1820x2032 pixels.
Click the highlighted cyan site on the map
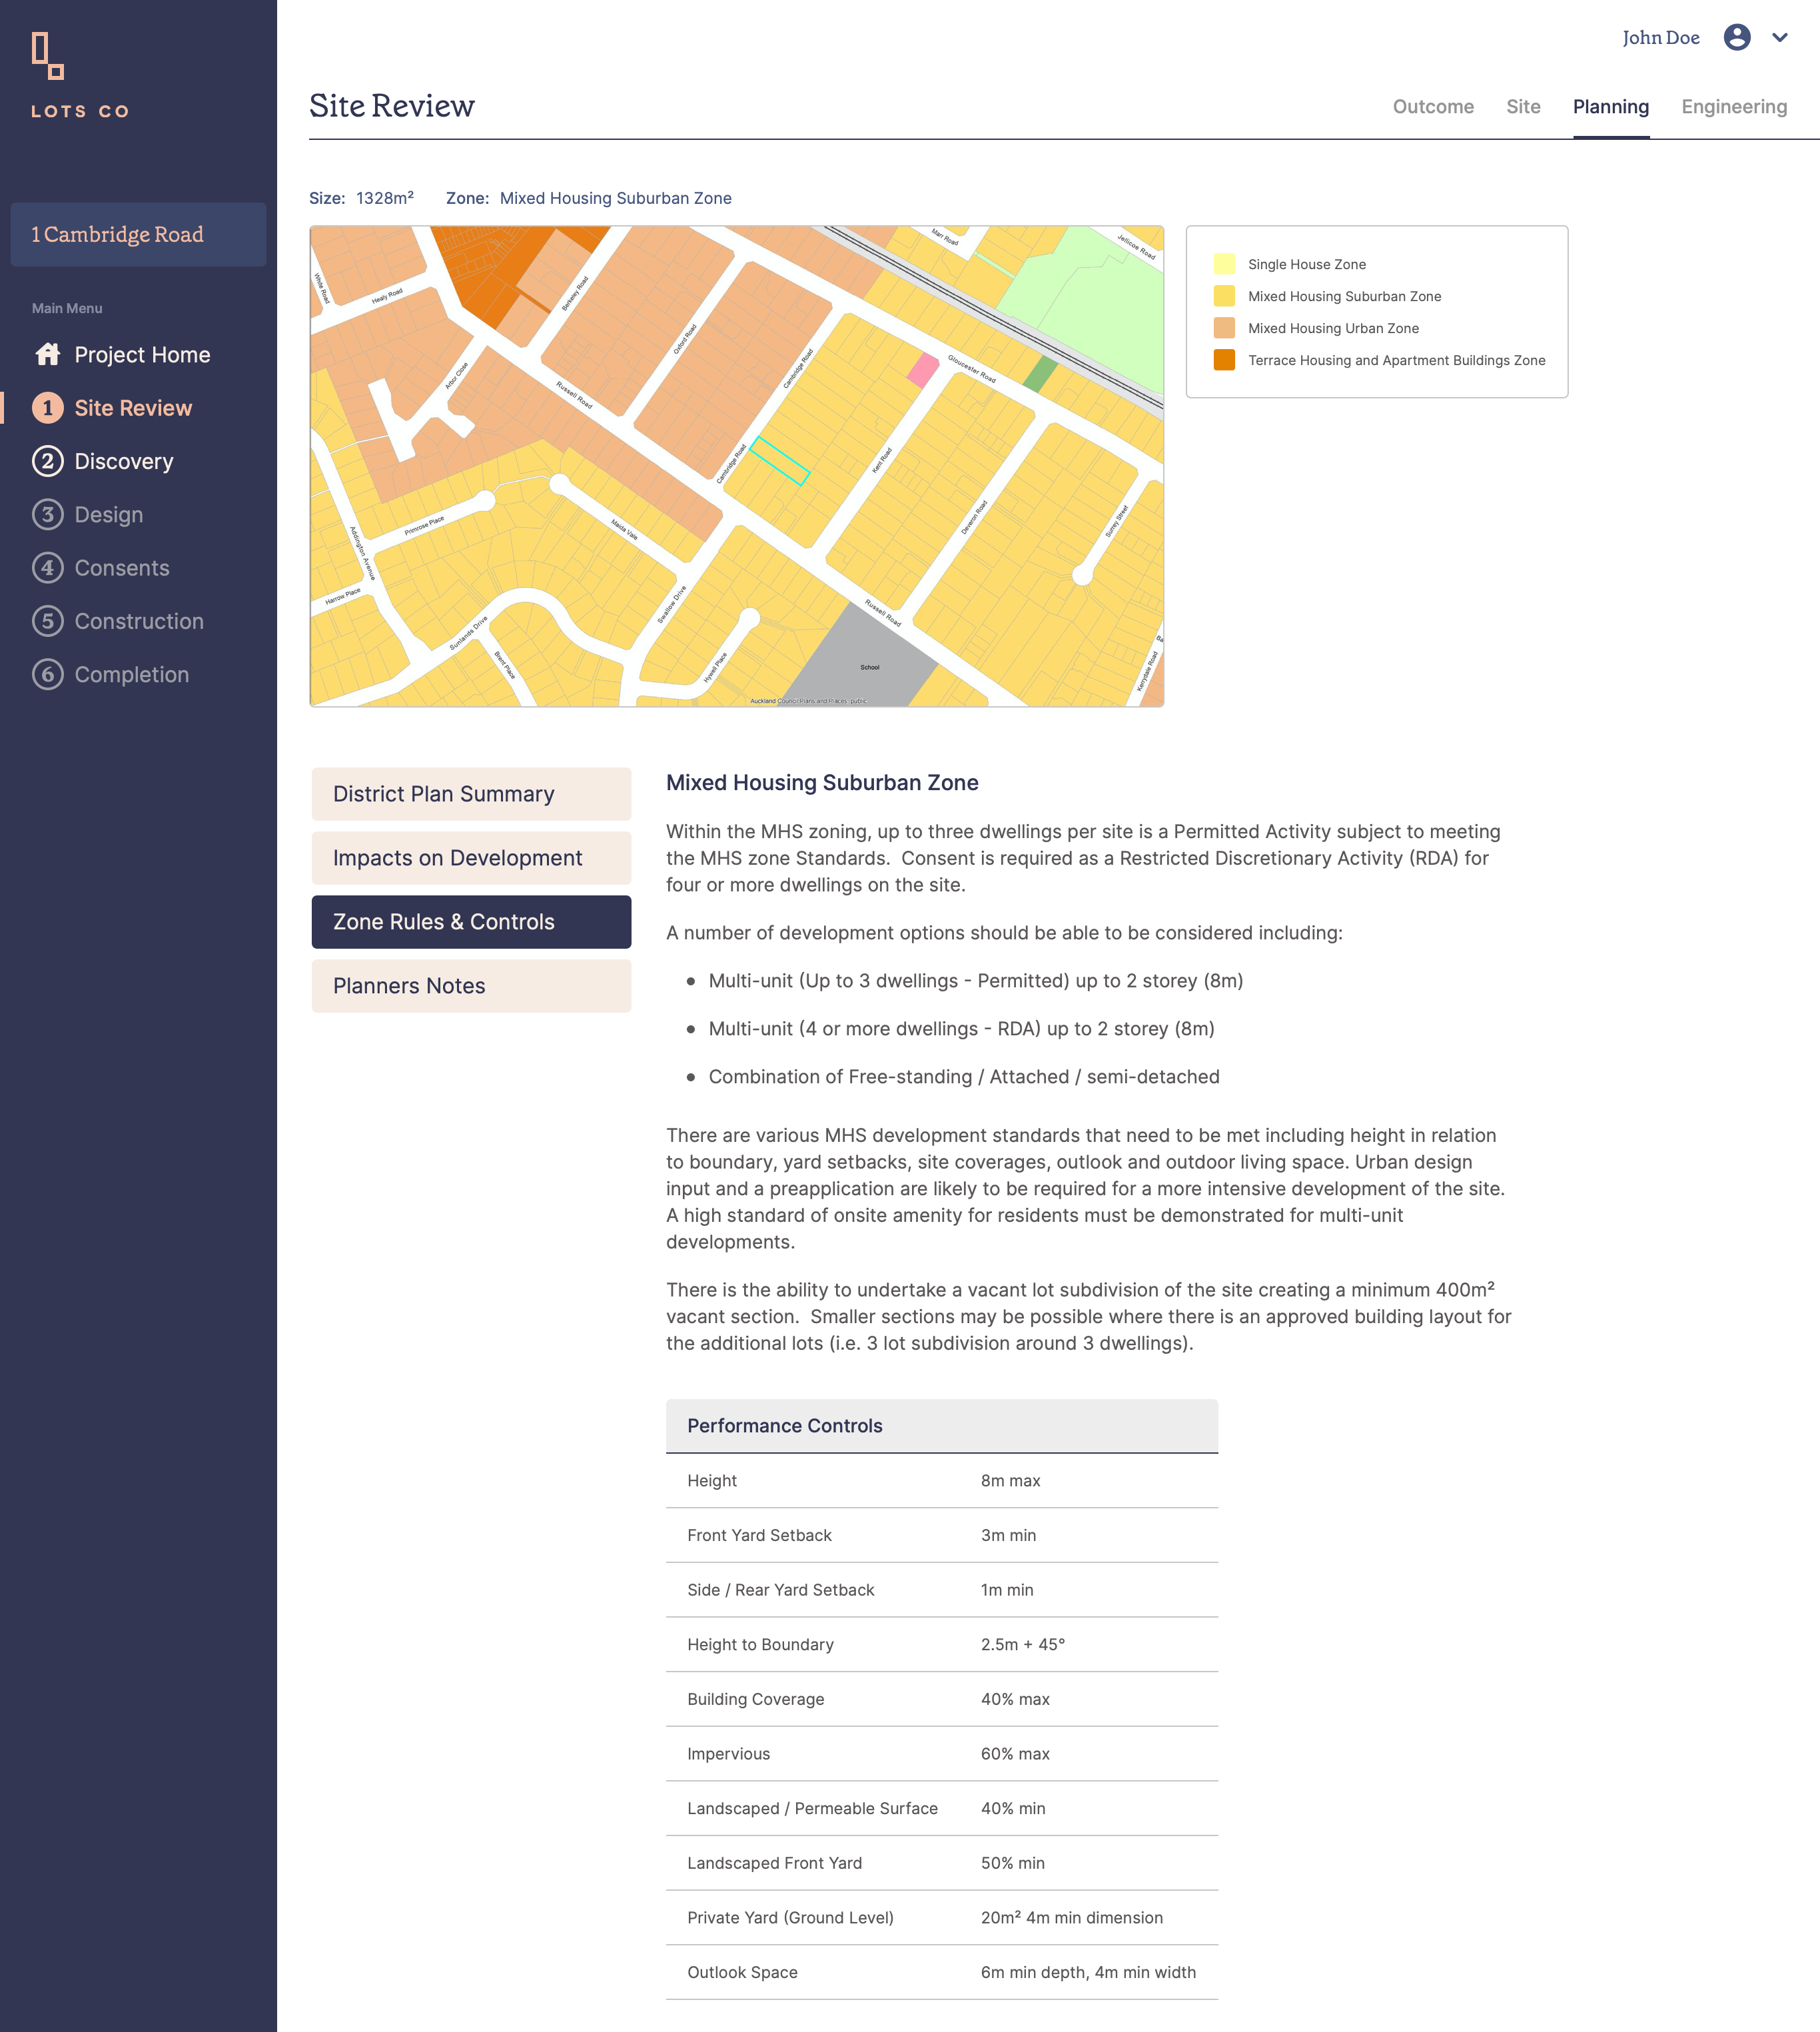[x=780, y=461]
